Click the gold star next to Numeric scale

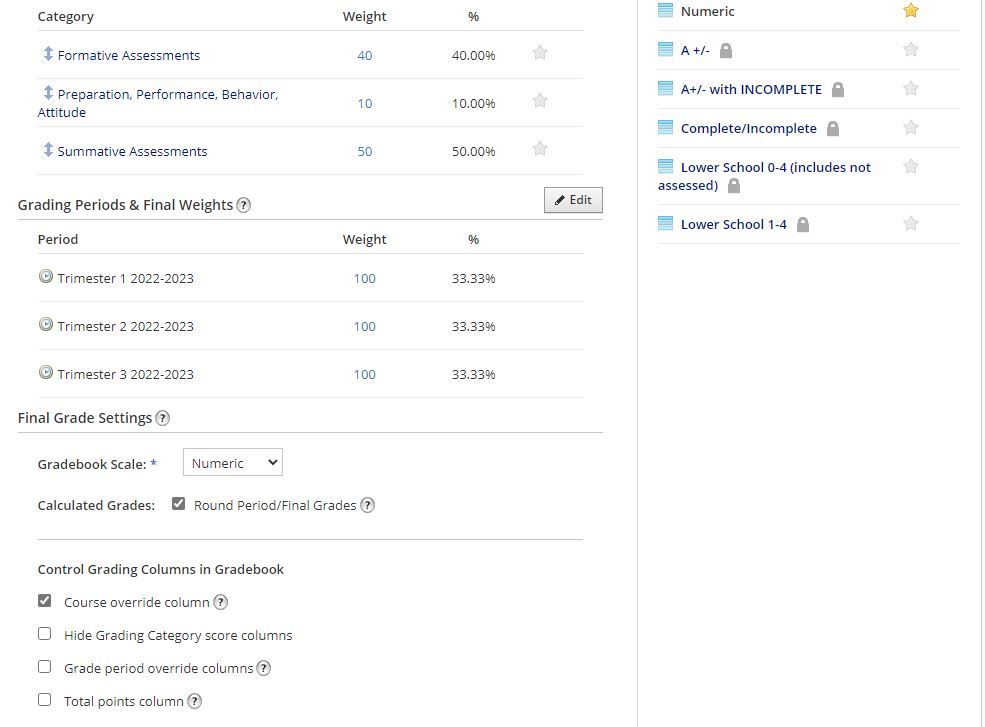click(910, 11)
